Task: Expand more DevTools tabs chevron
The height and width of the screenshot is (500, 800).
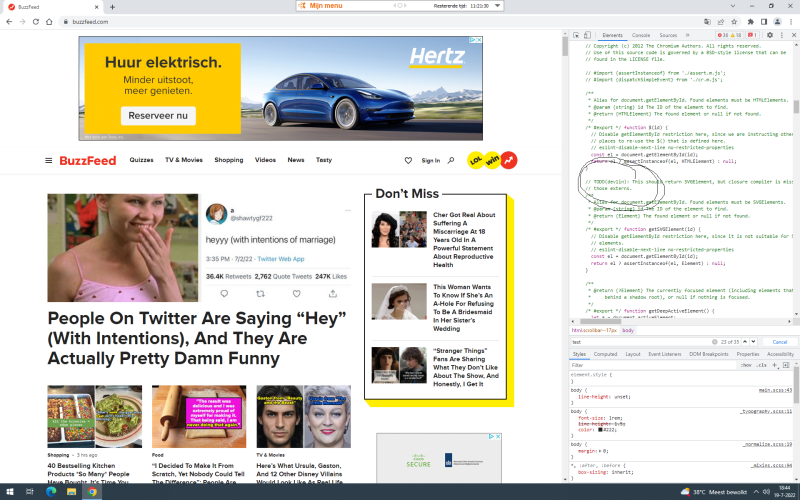Action: (x=685, y=35)
